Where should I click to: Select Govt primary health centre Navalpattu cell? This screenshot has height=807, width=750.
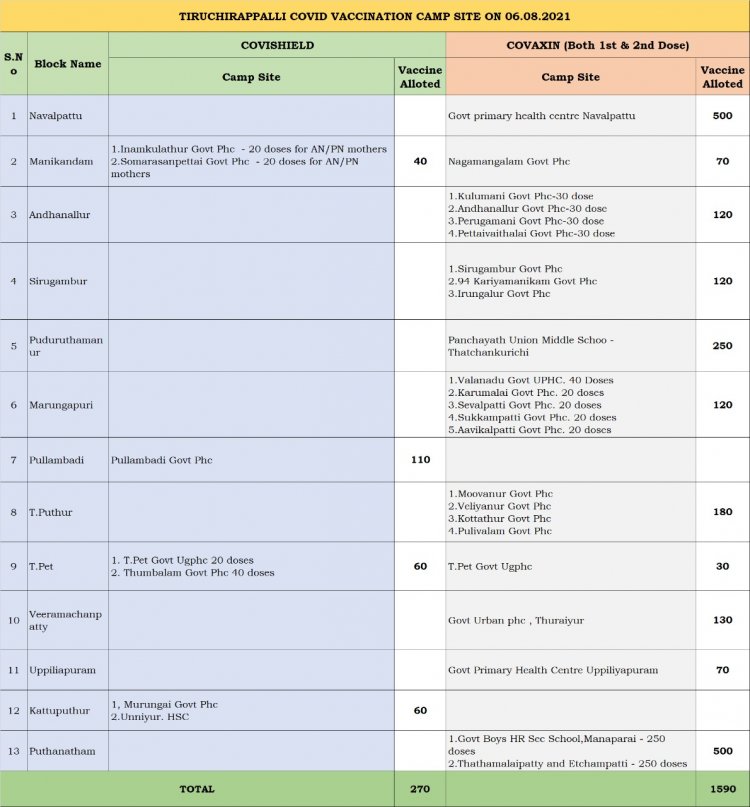[570, 116]
